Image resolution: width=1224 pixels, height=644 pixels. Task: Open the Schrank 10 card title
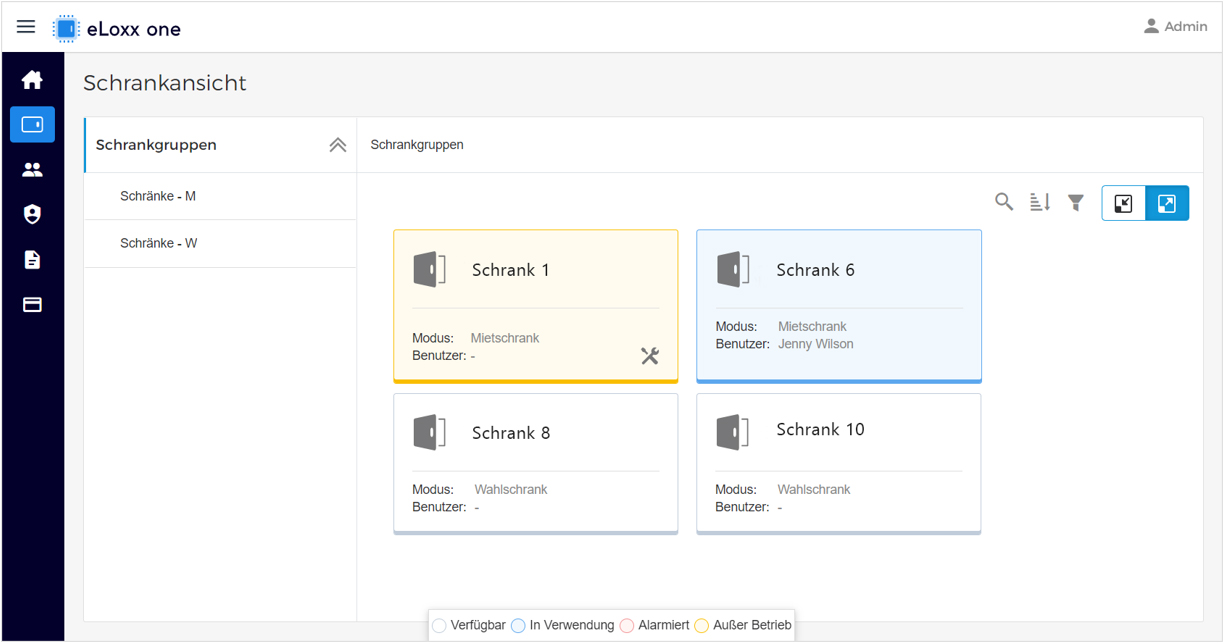tap(821, 429)
